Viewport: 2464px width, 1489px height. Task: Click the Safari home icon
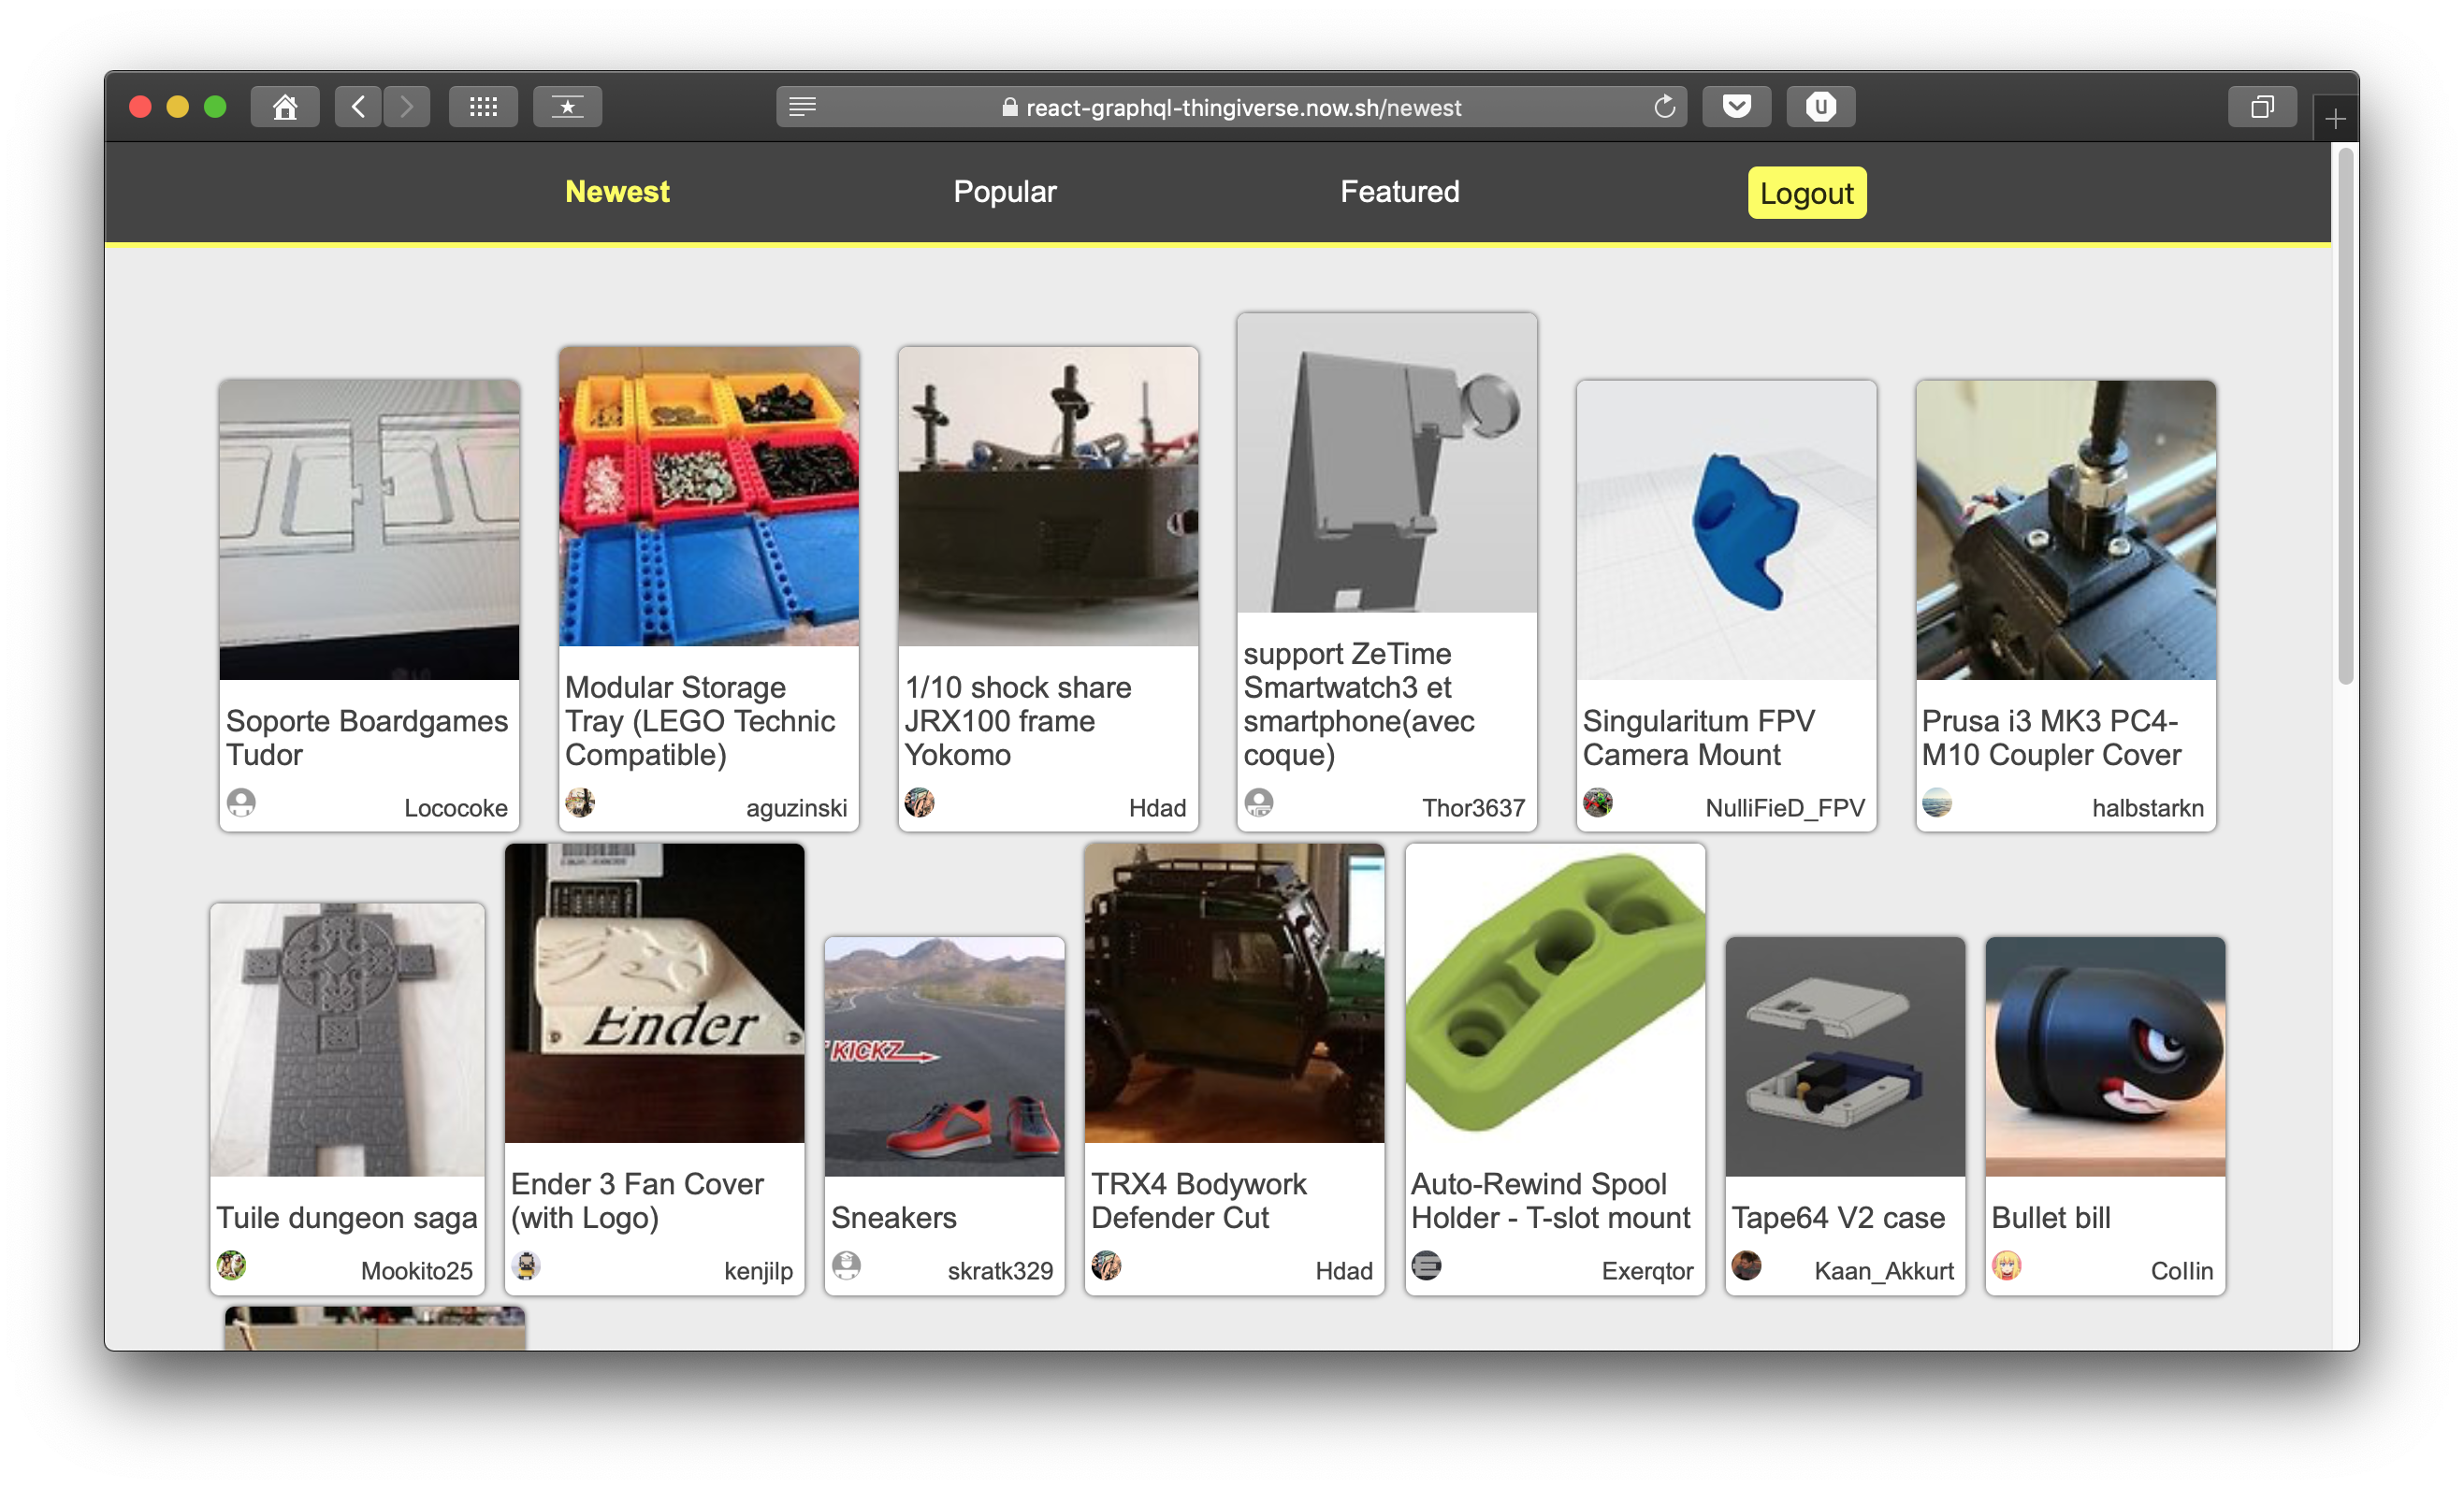tap(285, 107)
